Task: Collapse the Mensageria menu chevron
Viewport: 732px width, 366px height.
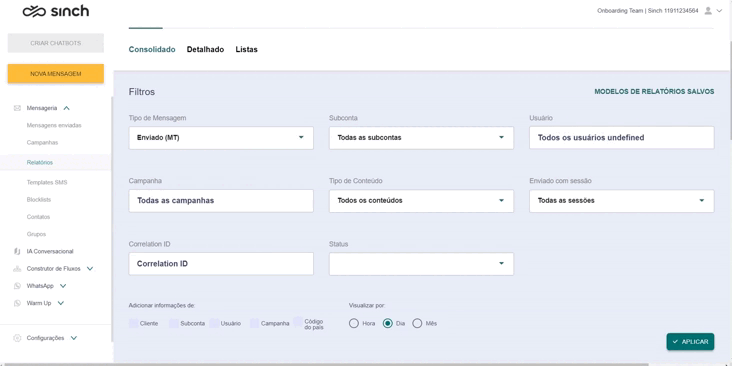Action: pyautogui.click(x=66, y=108)
